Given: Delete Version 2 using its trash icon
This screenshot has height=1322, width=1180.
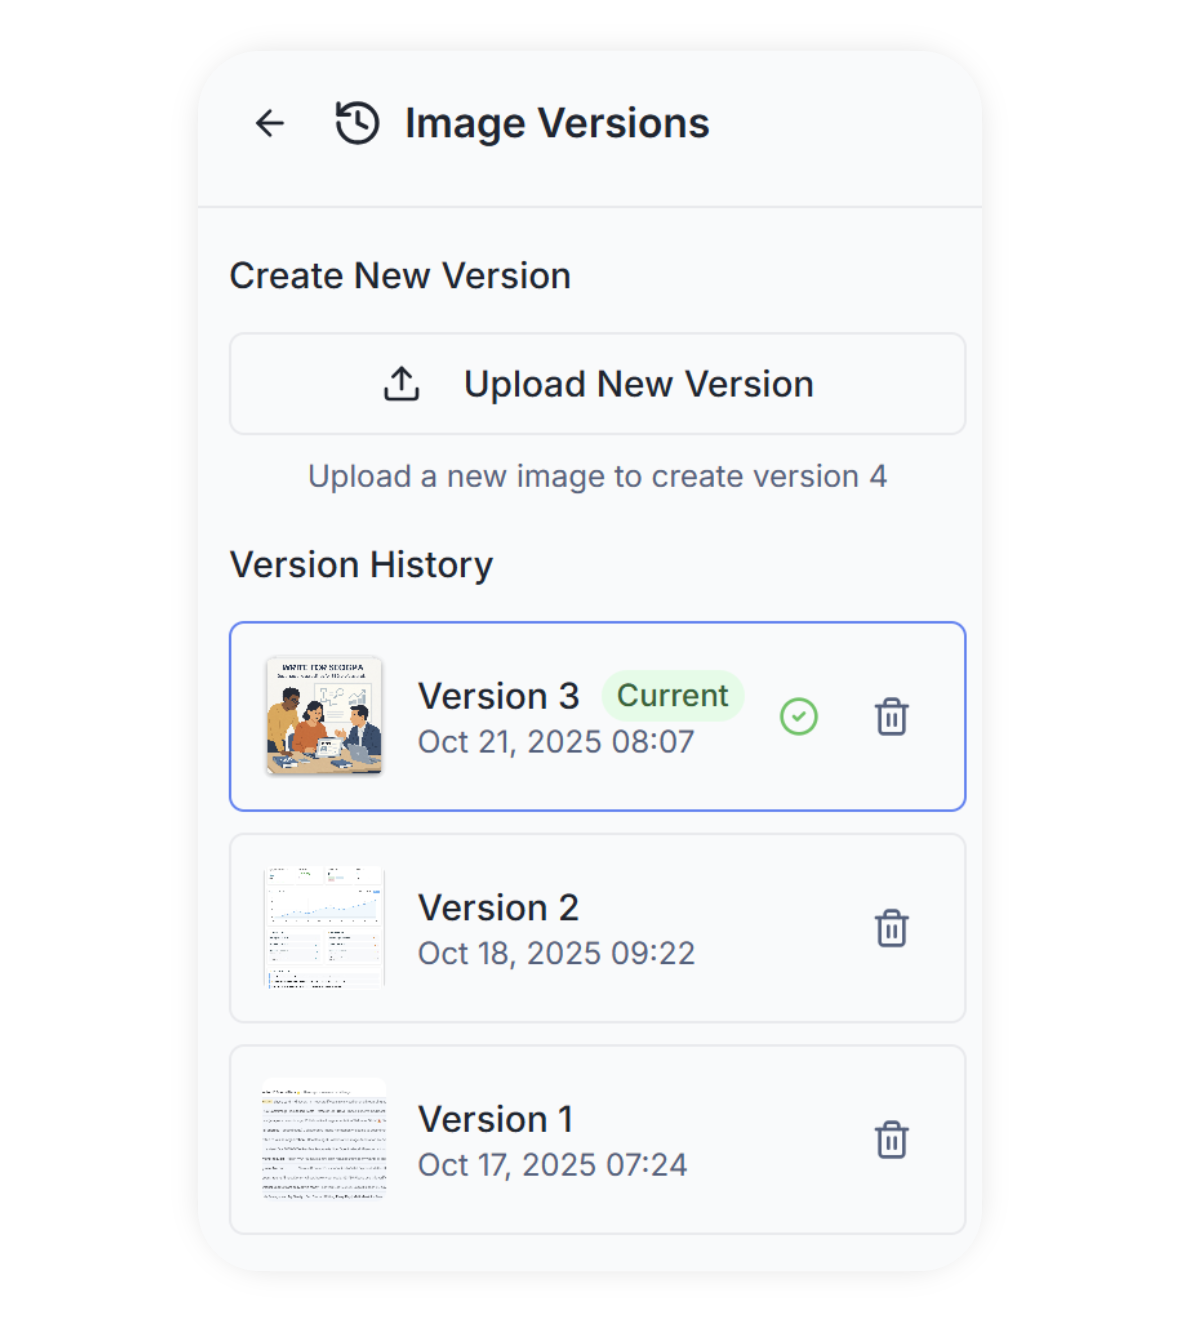Looking at the screenshot, I should point(890,927).
